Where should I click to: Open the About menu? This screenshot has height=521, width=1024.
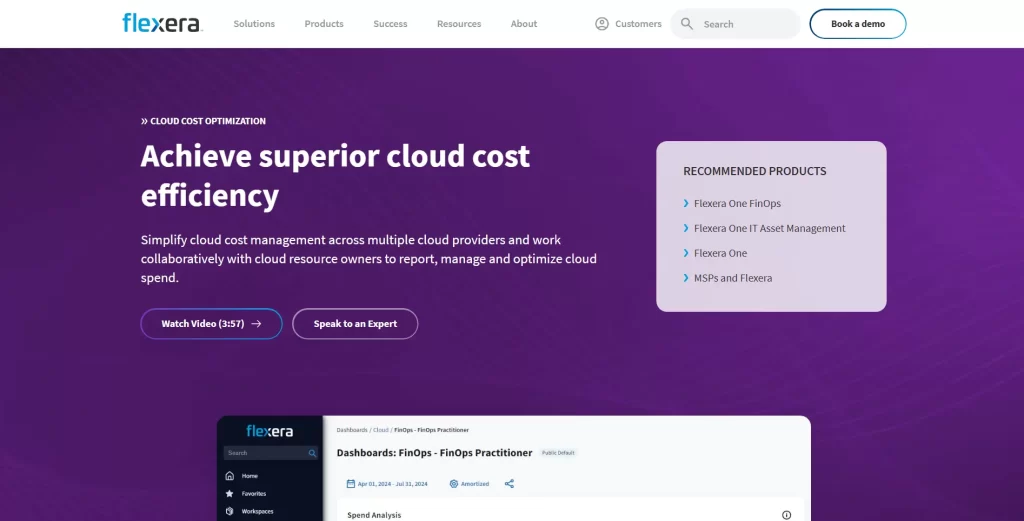click(524, 24)
